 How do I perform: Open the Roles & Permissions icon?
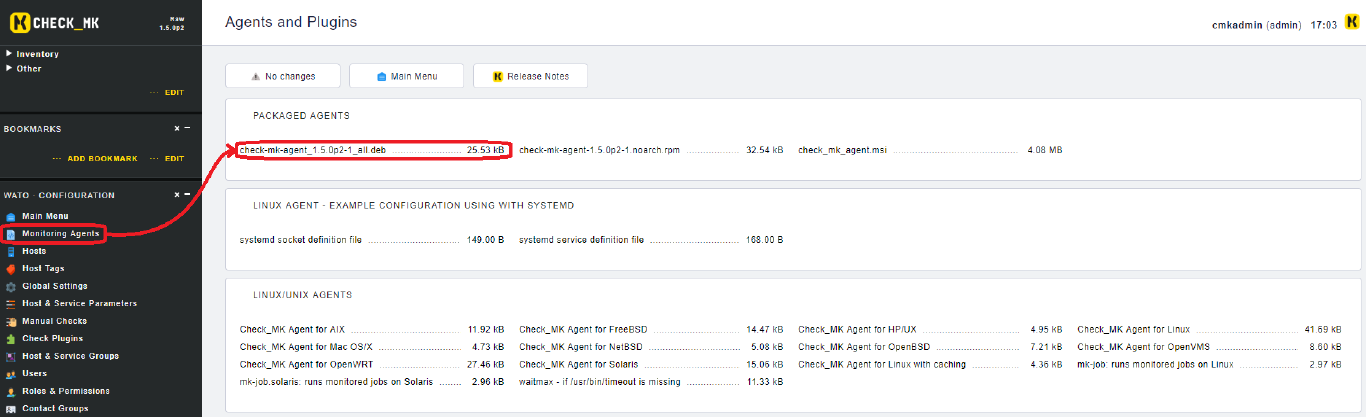tap(11, 391)
